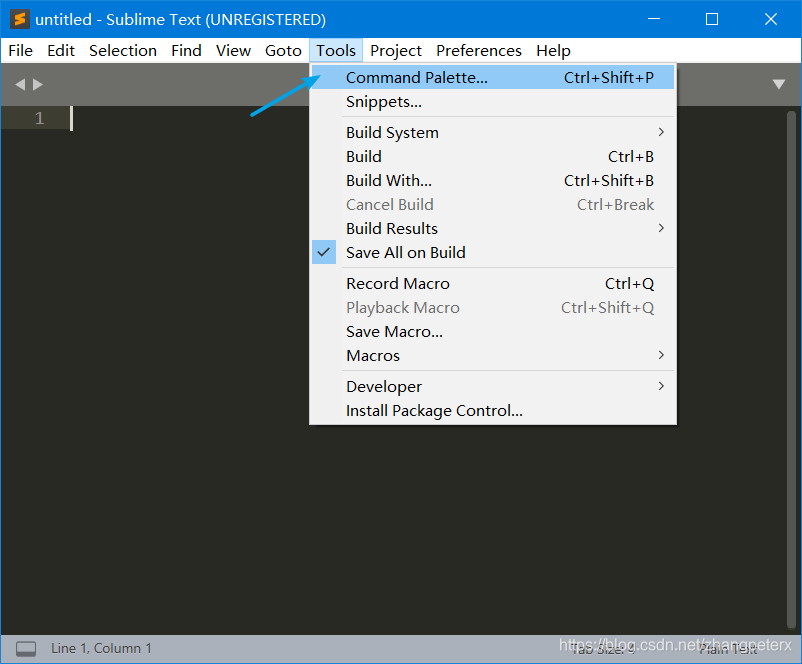The image size is (802, 664).
Task: Open the File menu
Action: [20, 51]
